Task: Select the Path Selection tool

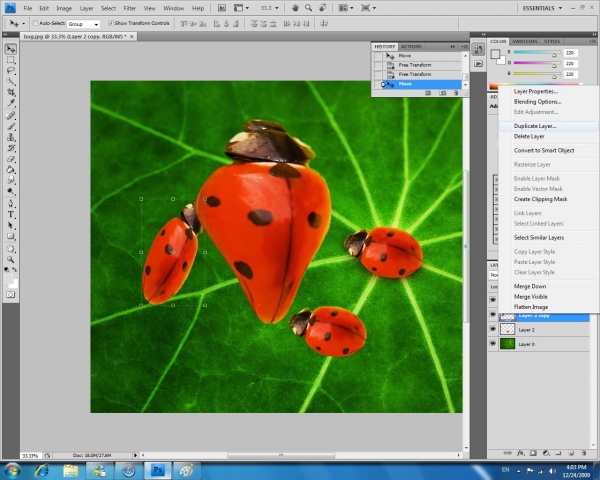Action: [11, 225]
